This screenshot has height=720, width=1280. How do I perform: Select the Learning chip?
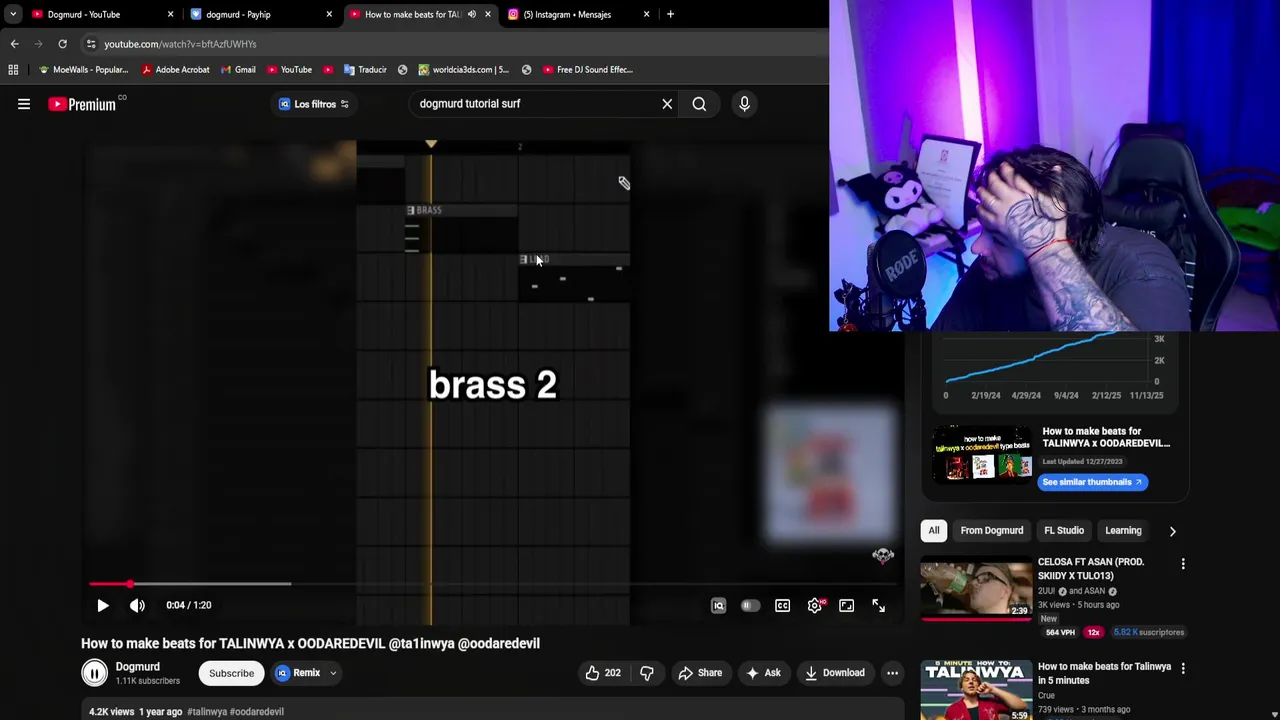point(1123,531)
